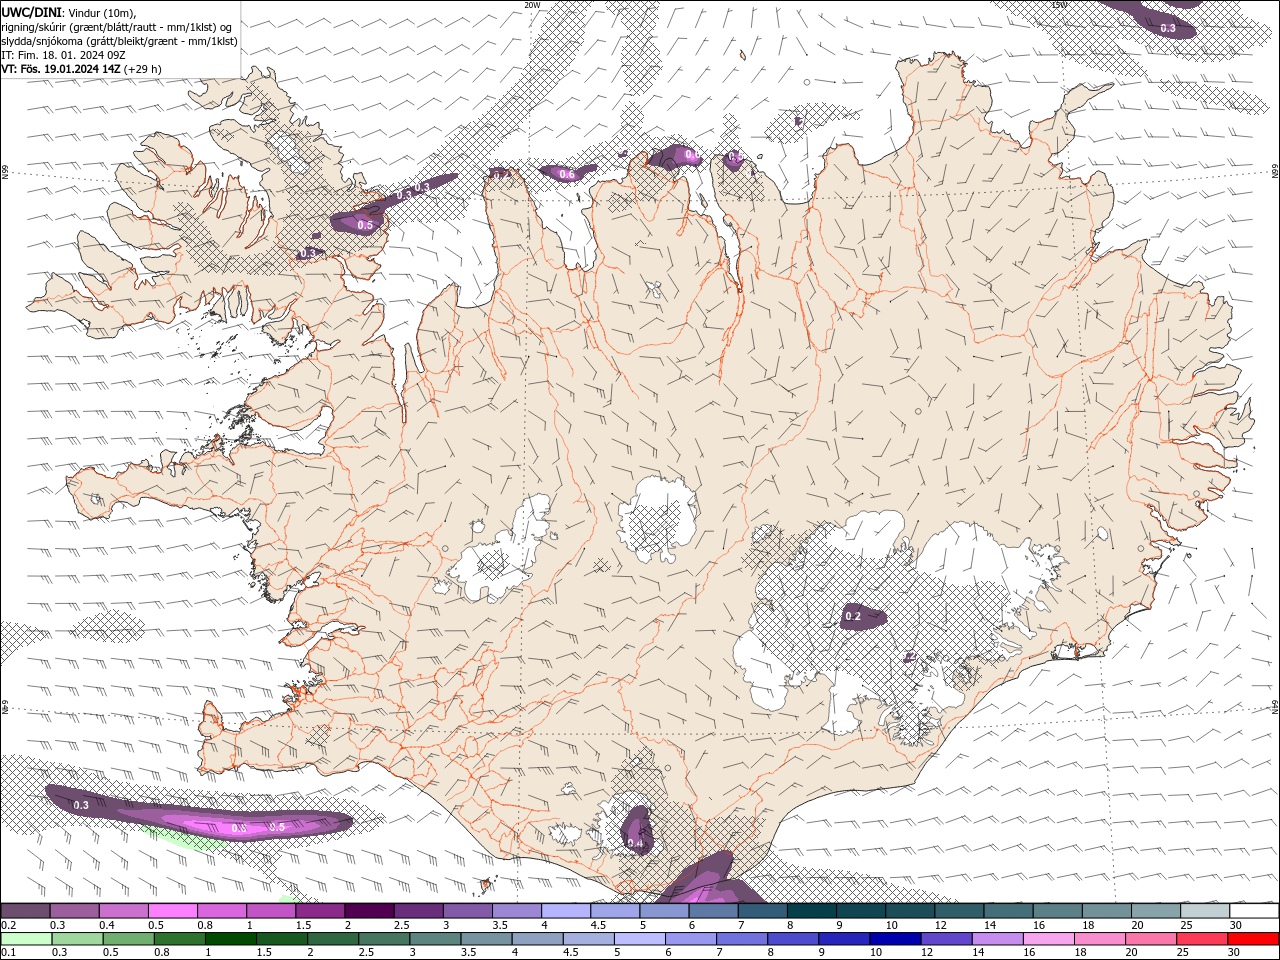The width and height of the screenshot is (1280, 960).
Task: Select the upper-row white 30 legend swatch
Action: [1255, 911]
